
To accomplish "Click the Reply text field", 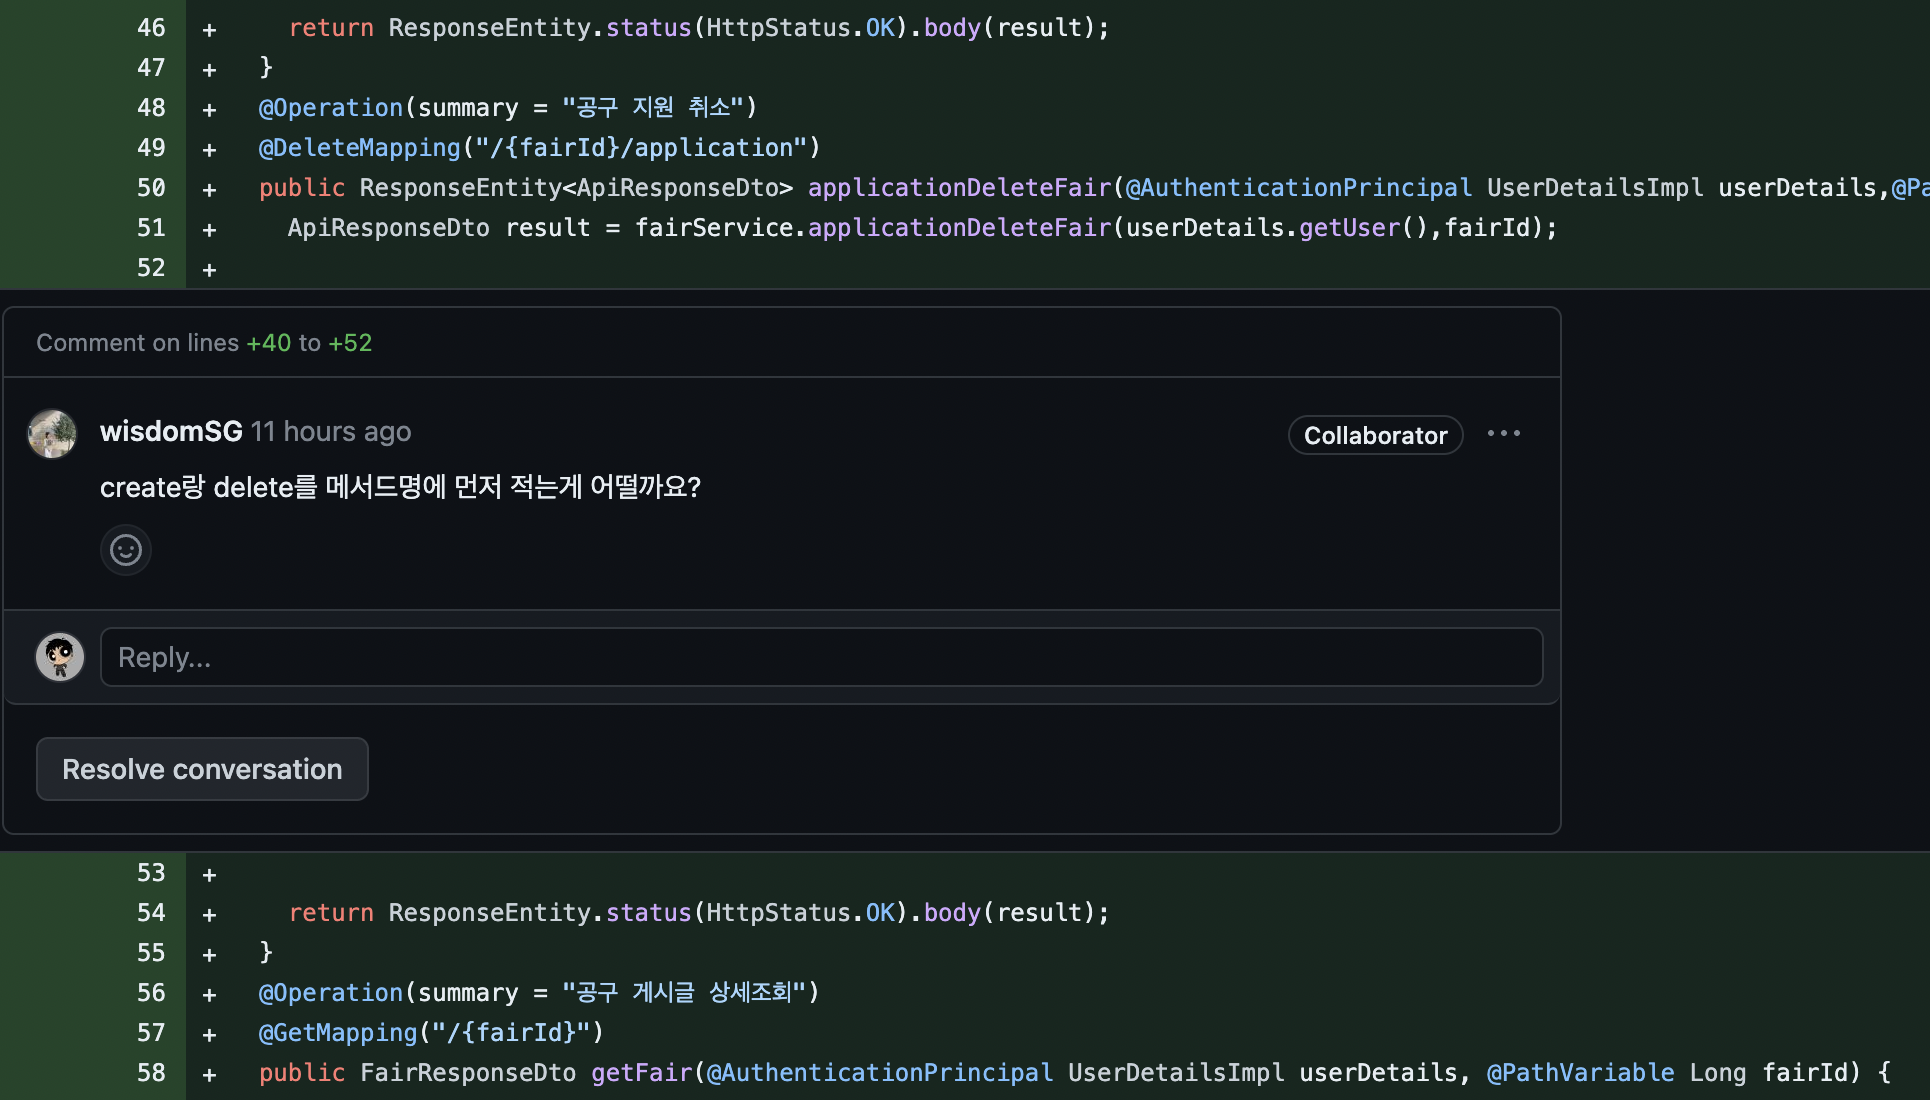I will click(821, 657).
